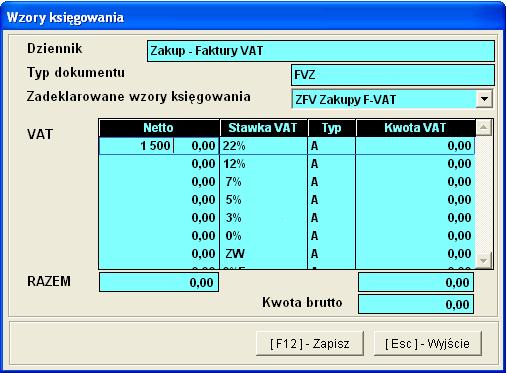Image resolution: width=507 pixels, height=373 pixels.
Task: Click the Netto column header
Action: pyautogui.click(x=159, y=128)
